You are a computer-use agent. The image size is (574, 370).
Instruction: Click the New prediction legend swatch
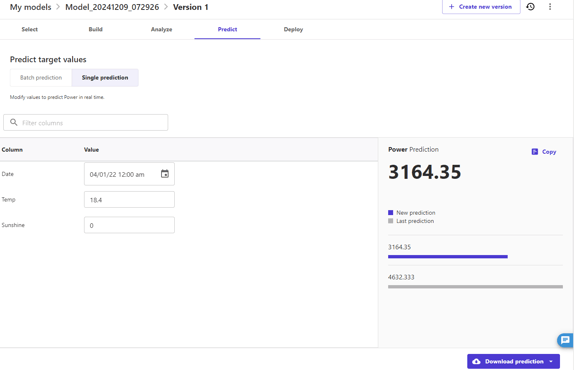pyautogui.click(x=391, y=213)
